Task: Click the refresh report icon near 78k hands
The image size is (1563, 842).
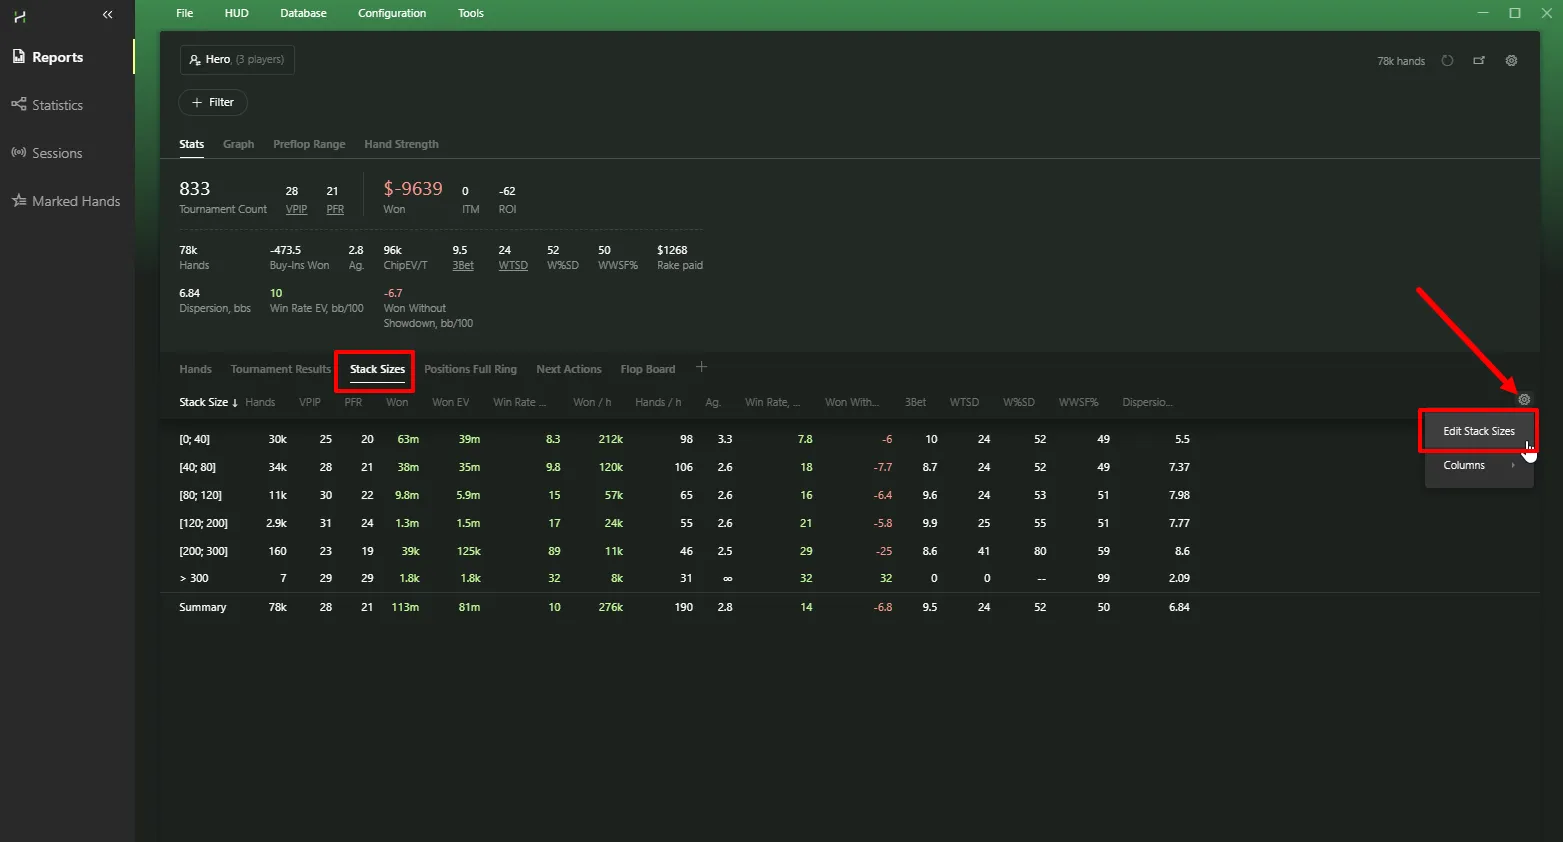Action: click(x=1447, y=61)
